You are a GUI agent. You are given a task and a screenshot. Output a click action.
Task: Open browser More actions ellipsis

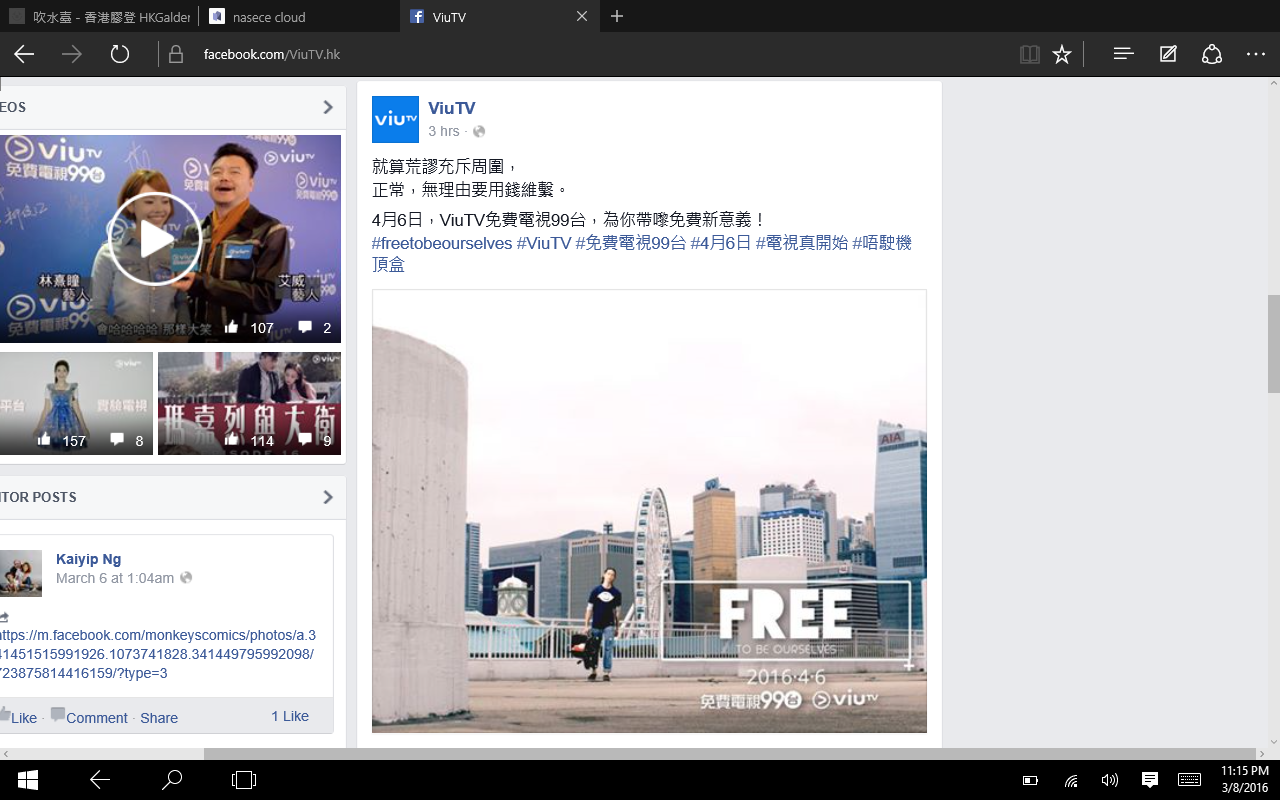pyautogui.click(x=1256, y=54)
